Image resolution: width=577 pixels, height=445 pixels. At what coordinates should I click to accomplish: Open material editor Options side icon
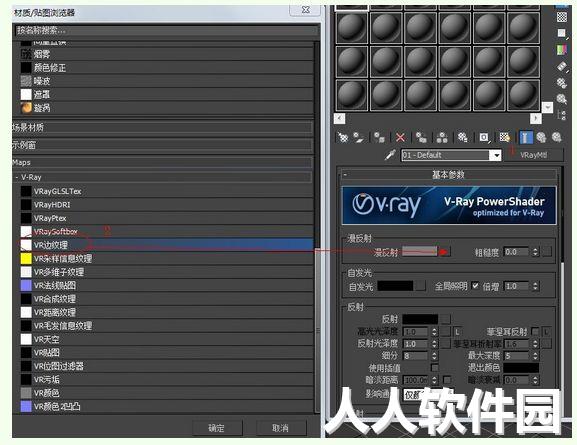(x=562, y=82)
